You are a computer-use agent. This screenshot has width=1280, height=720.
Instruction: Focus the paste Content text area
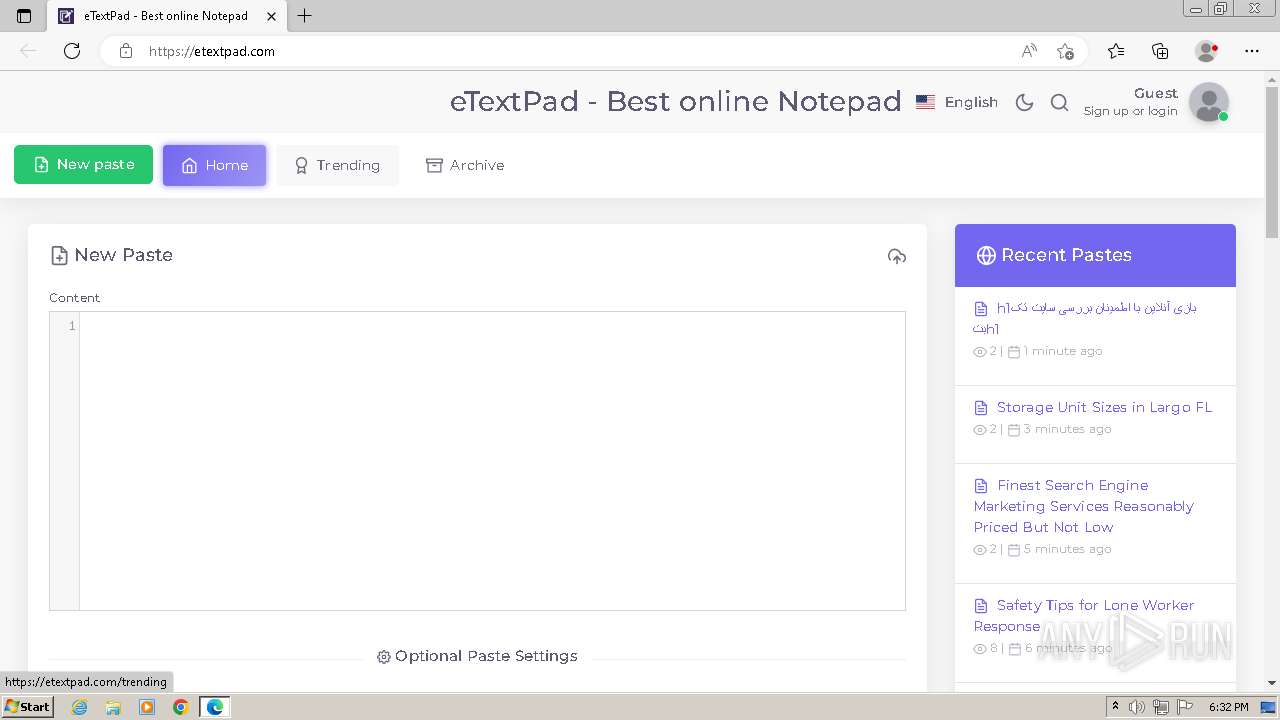(x=492, y=461)
